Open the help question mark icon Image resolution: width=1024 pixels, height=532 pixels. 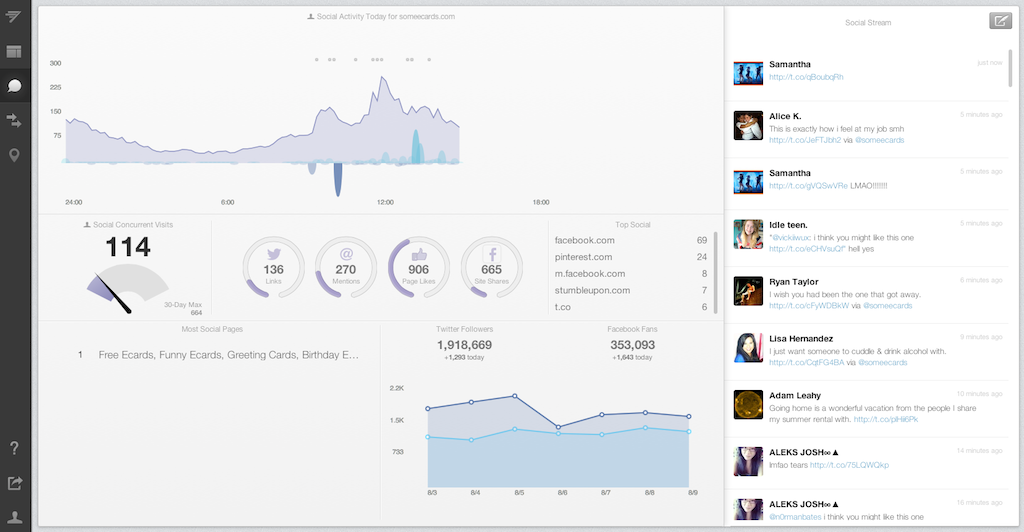[14, 448]
